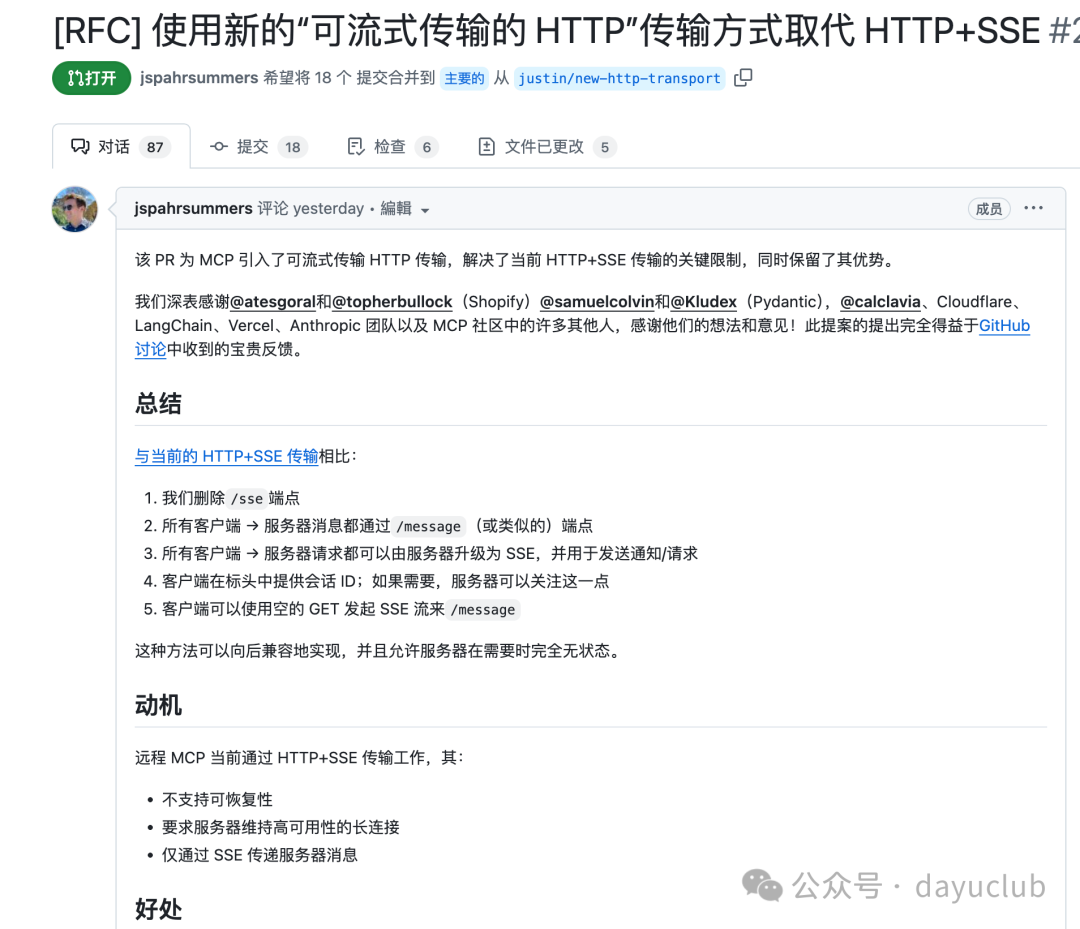Click jspahrsummers profile avatar
Screen dimensions: 1080x929
(74, 209)
